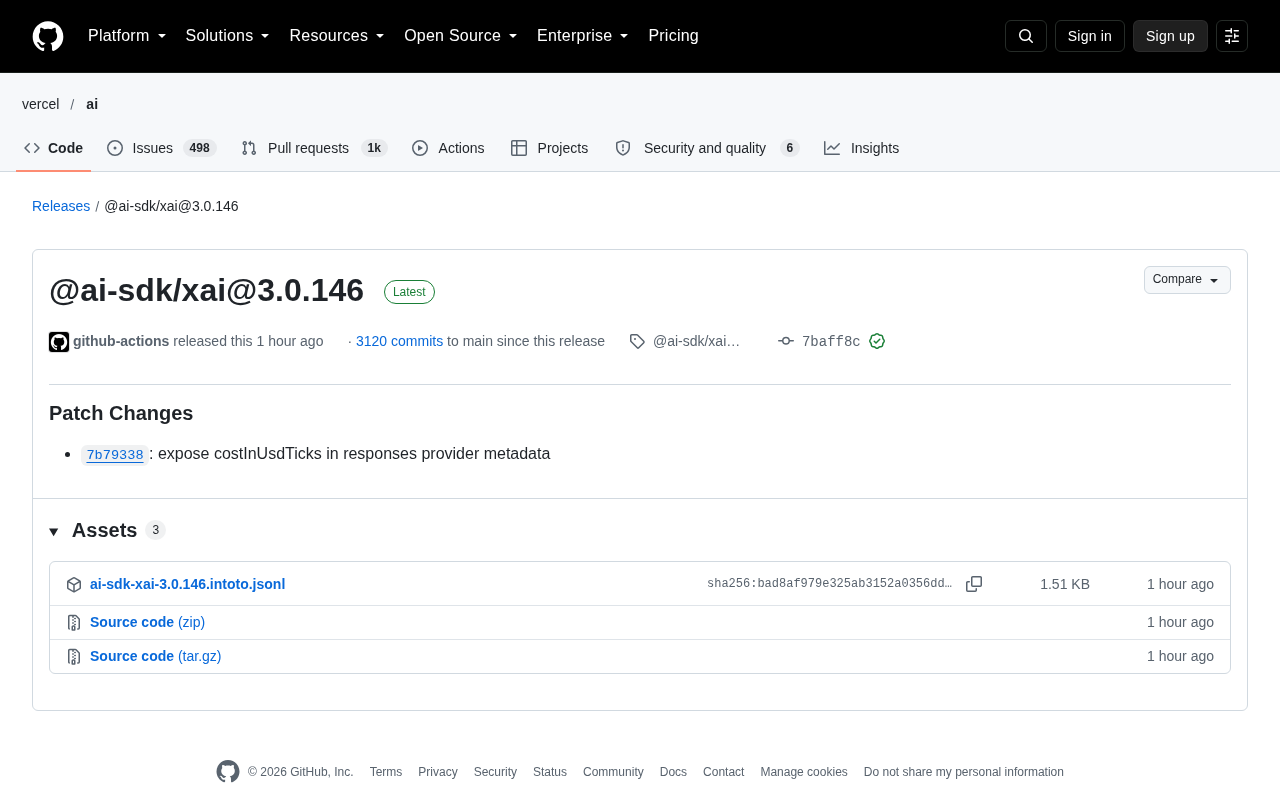
Task: Download Source code (zip)
Action: (147, 622)
